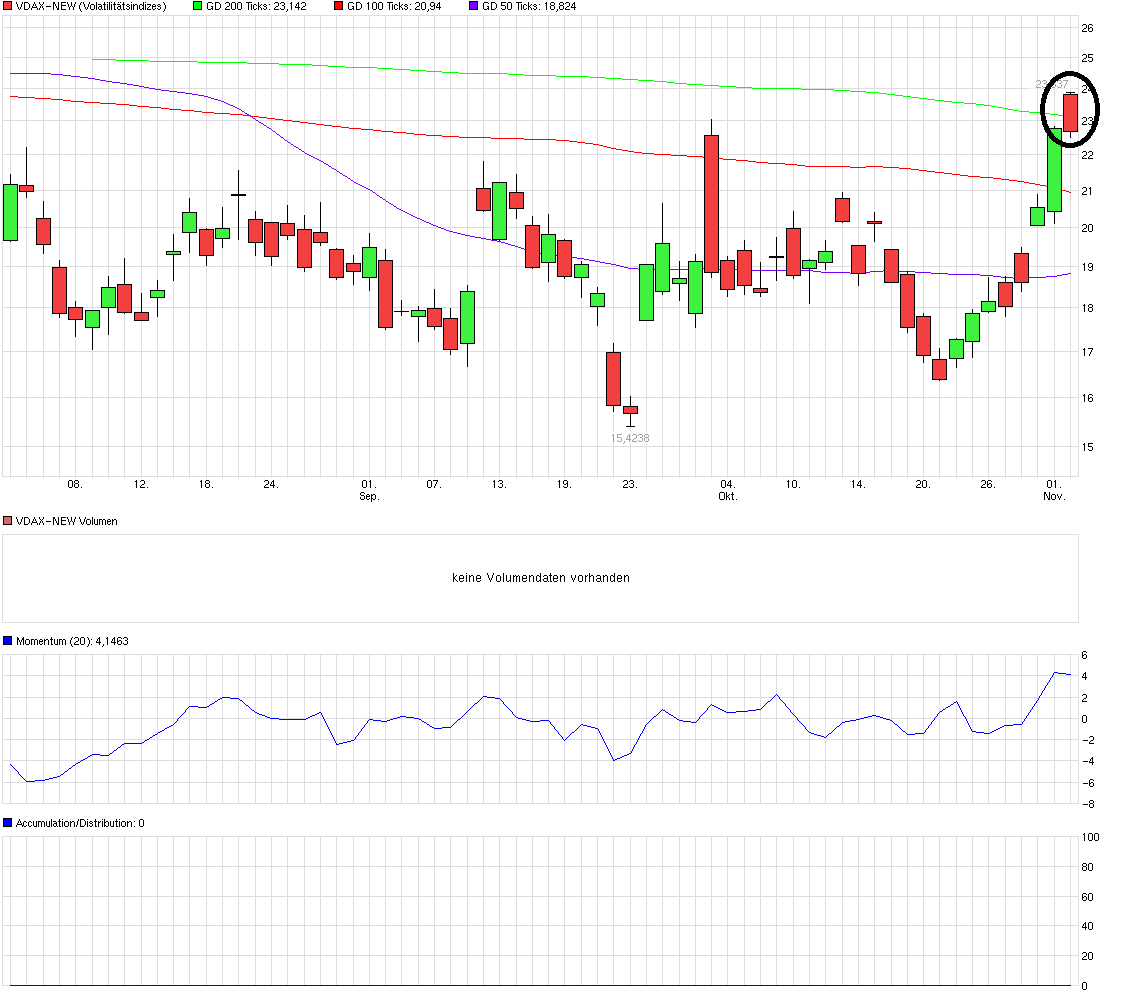The image size is (1125, 997).
Task: Click the tall red candlestick before 04. Okt.
Action: tap(712, 204)
